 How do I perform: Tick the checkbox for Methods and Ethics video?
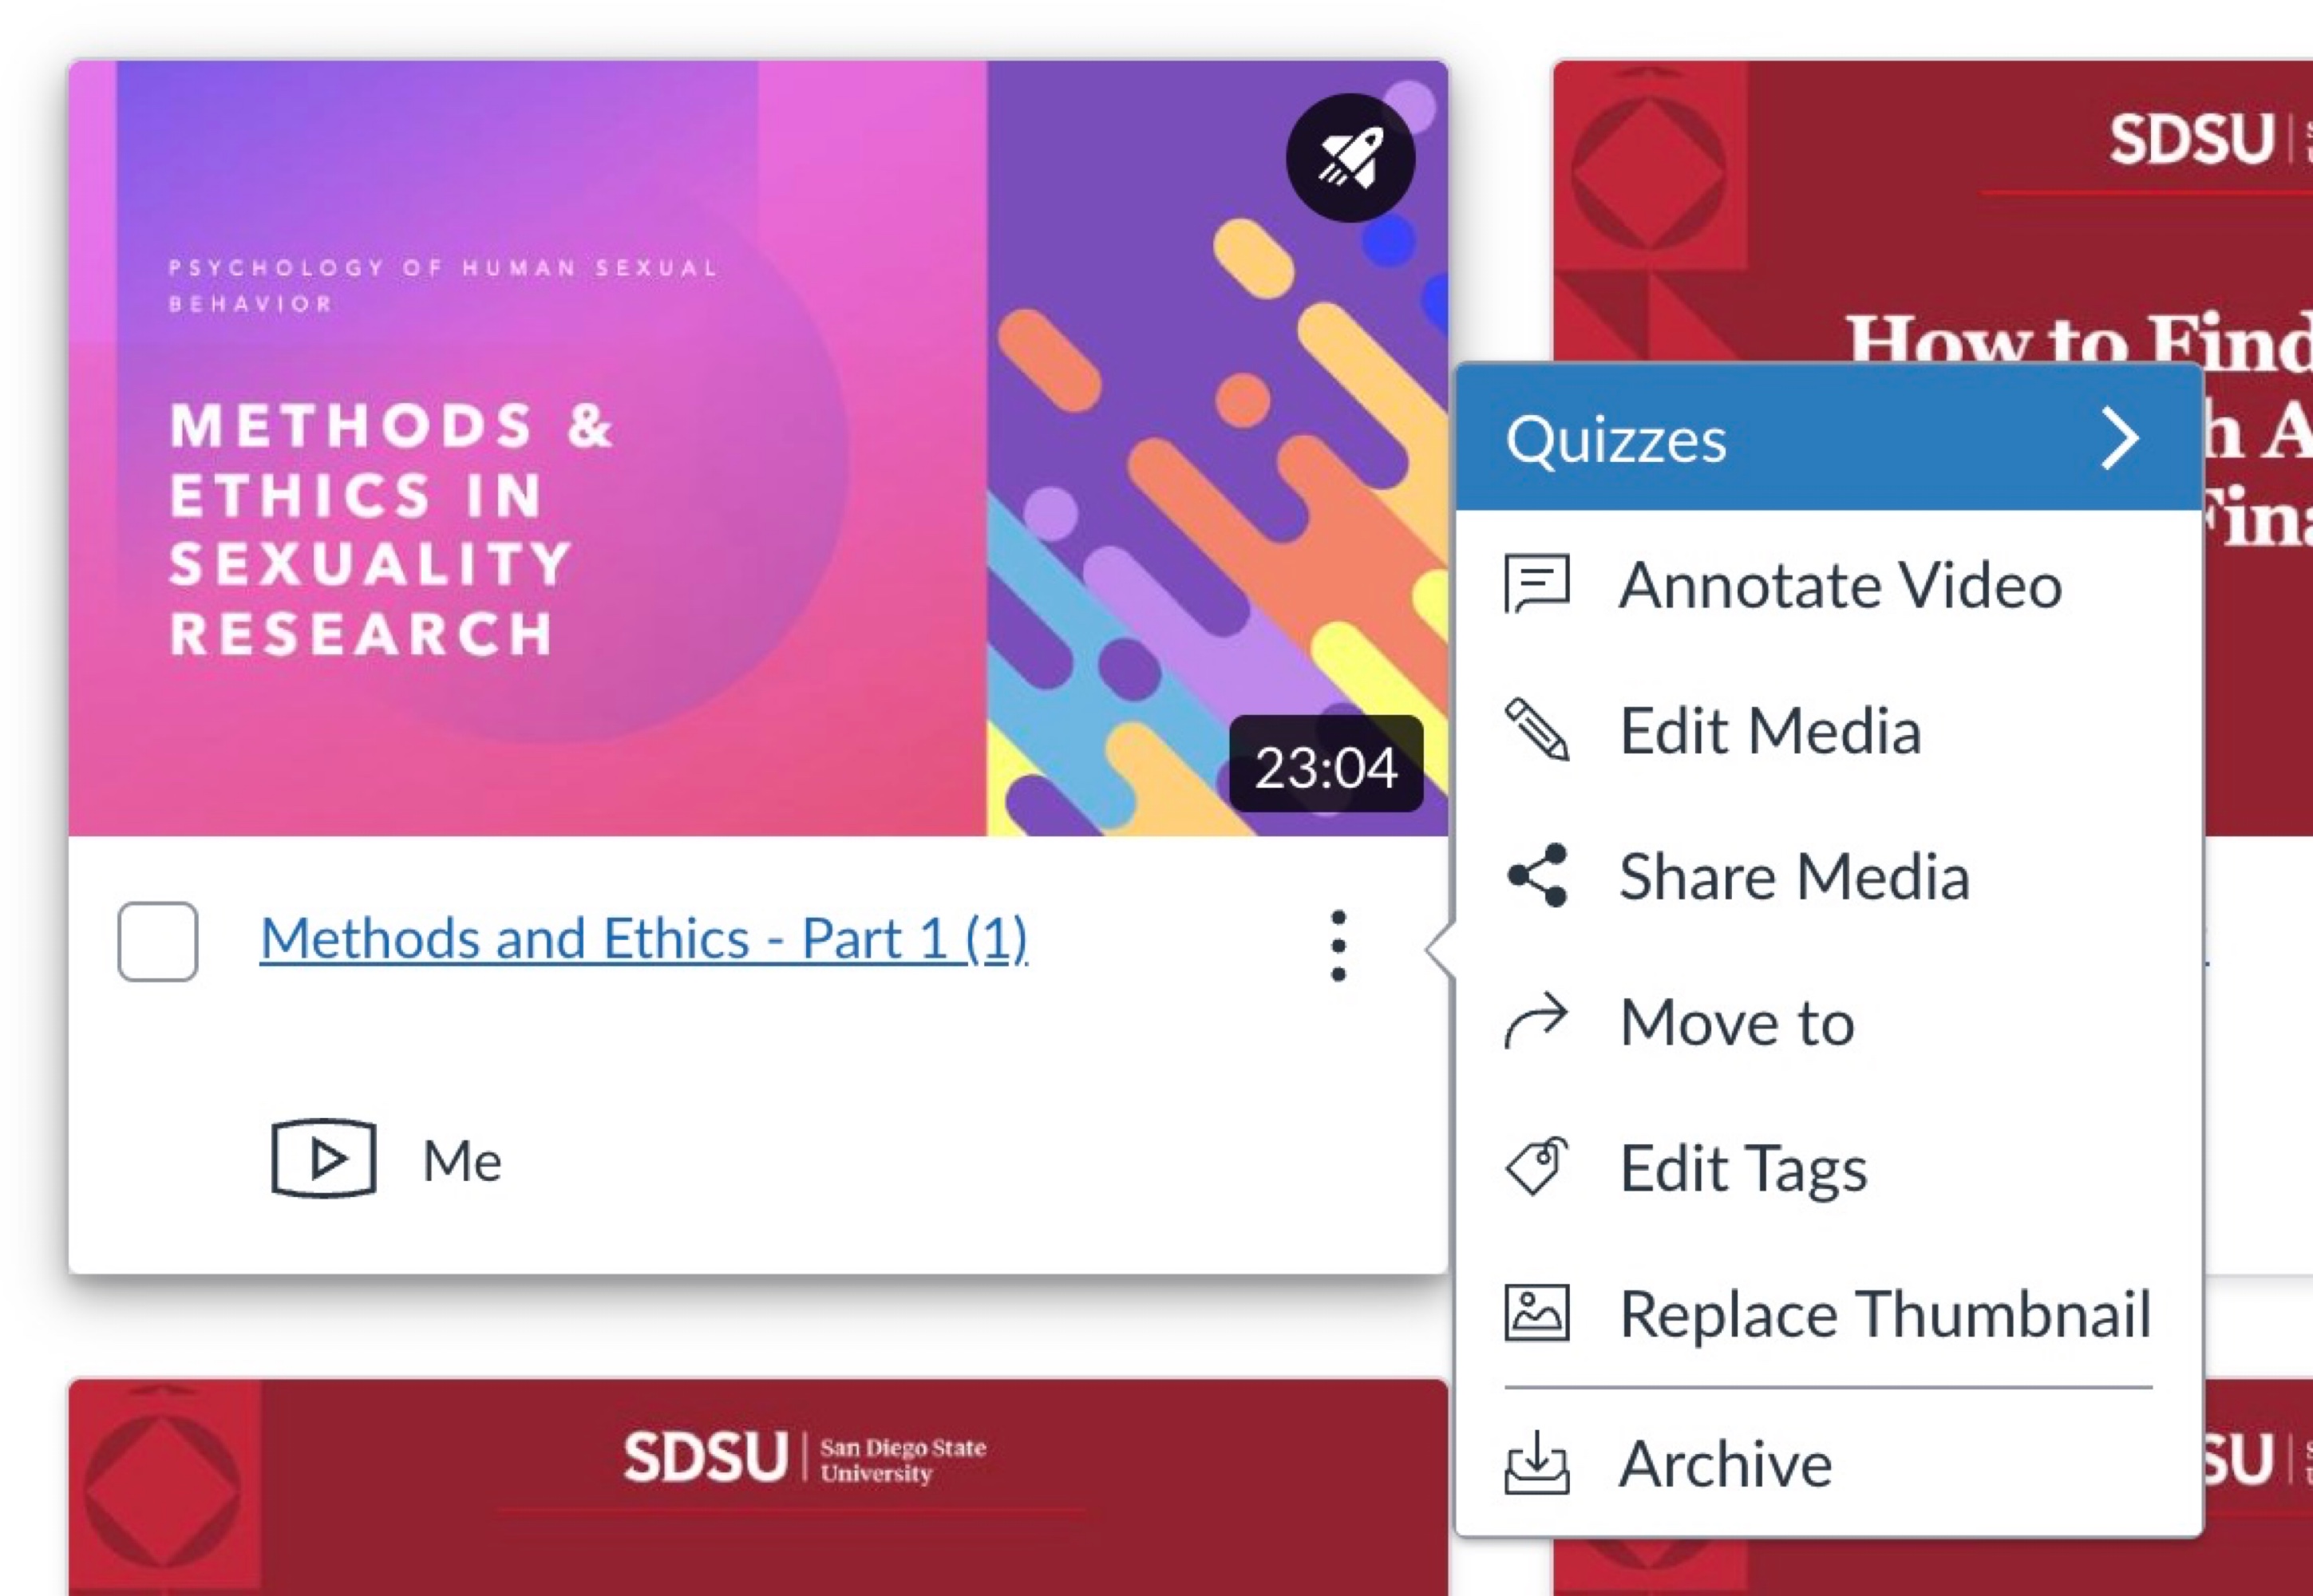click(158, 941)
